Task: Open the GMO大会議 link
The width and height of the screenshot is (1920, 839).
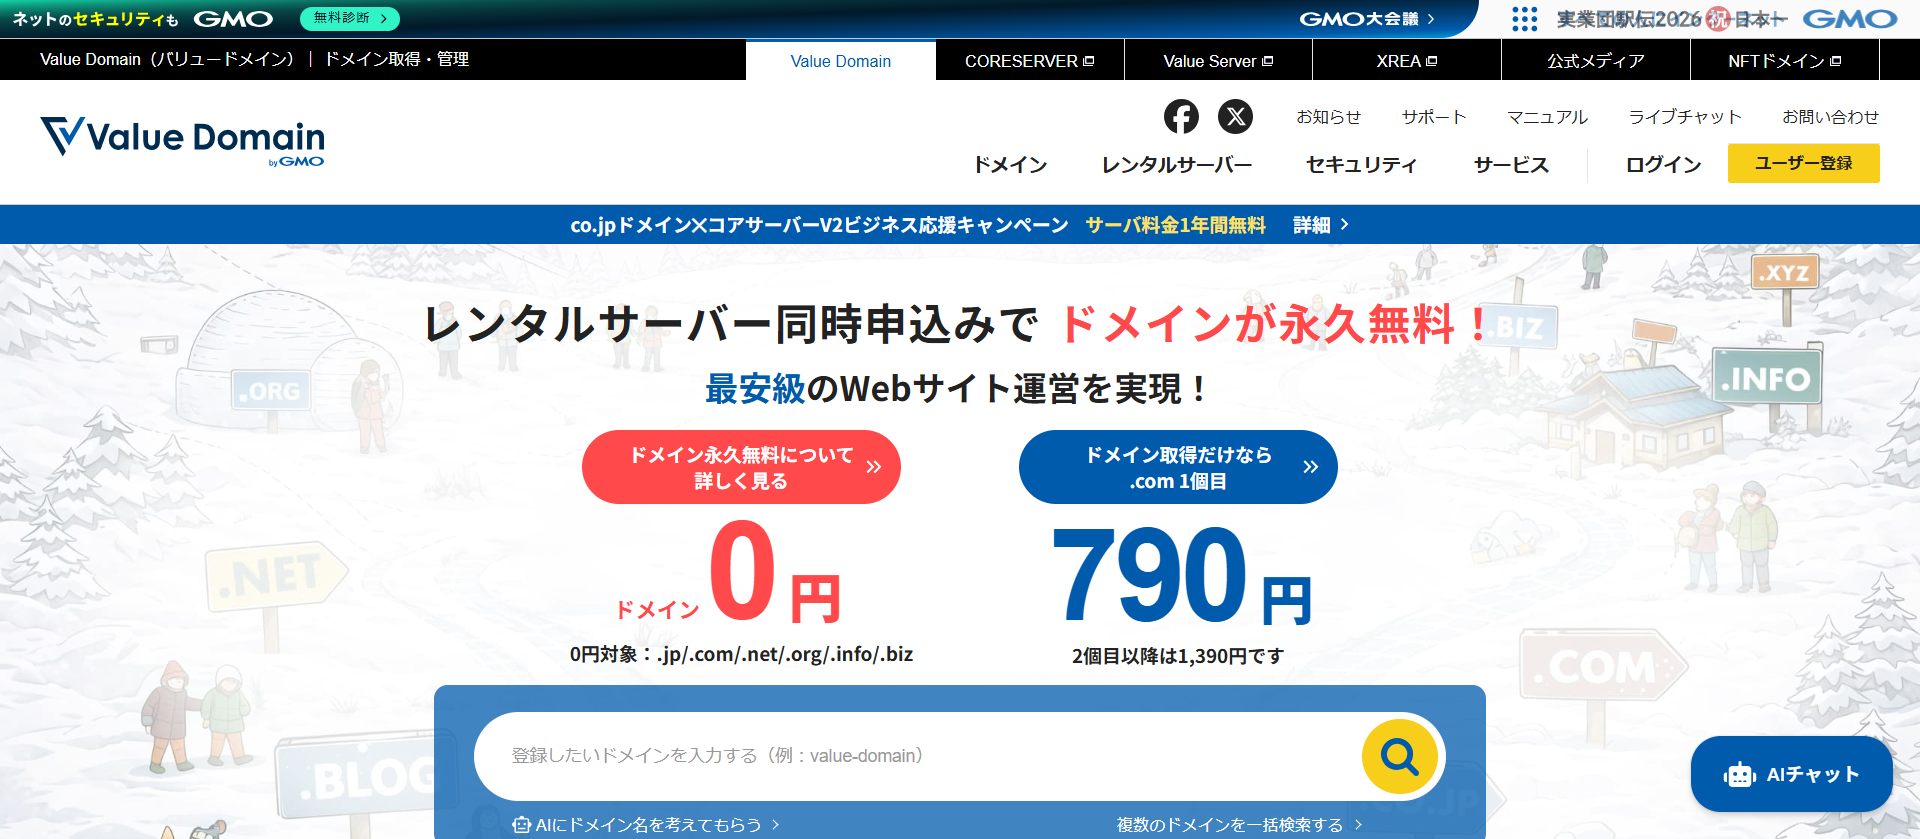Action: (x=1367, y=19)
